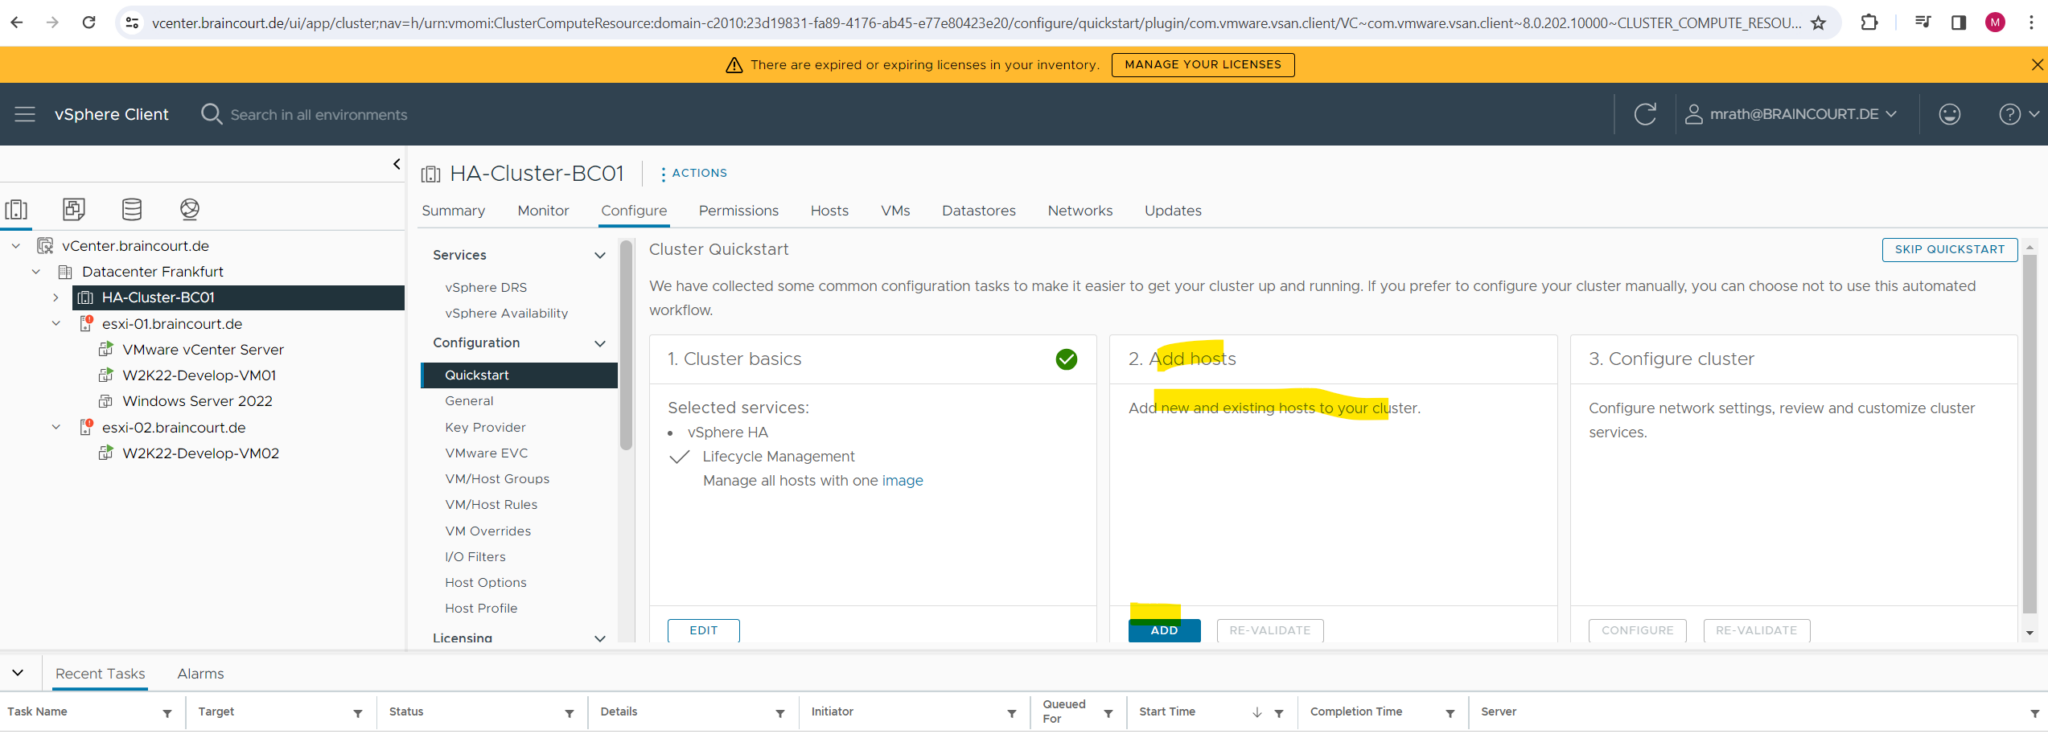Open the mrath@BRAINCOURT.DE user dropdown
The height and width of the screenshot is (734, 2048).
point(1791,114)
